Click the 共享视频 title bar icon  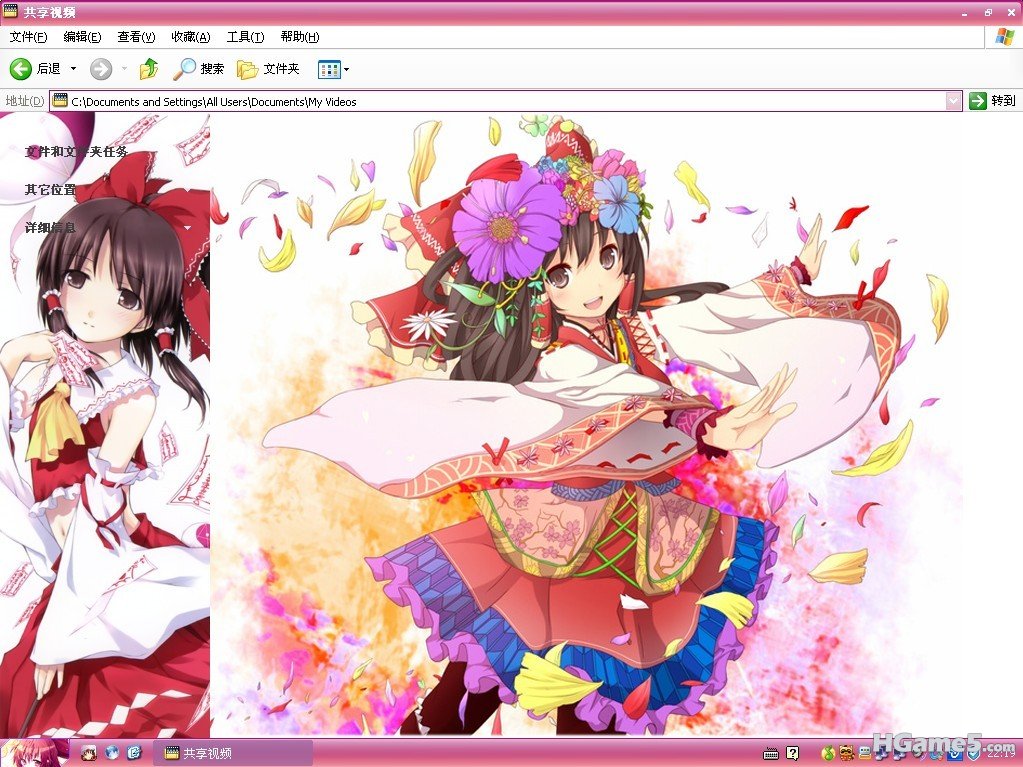pyautogui.click(x=10, y=11)
